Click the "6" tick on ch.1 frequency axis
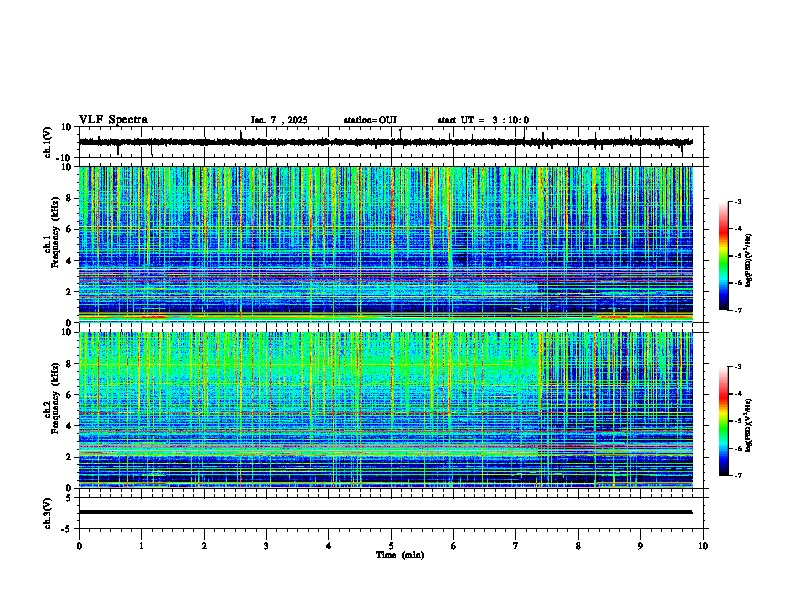The image size is (792, 612). tap(70, 230)
